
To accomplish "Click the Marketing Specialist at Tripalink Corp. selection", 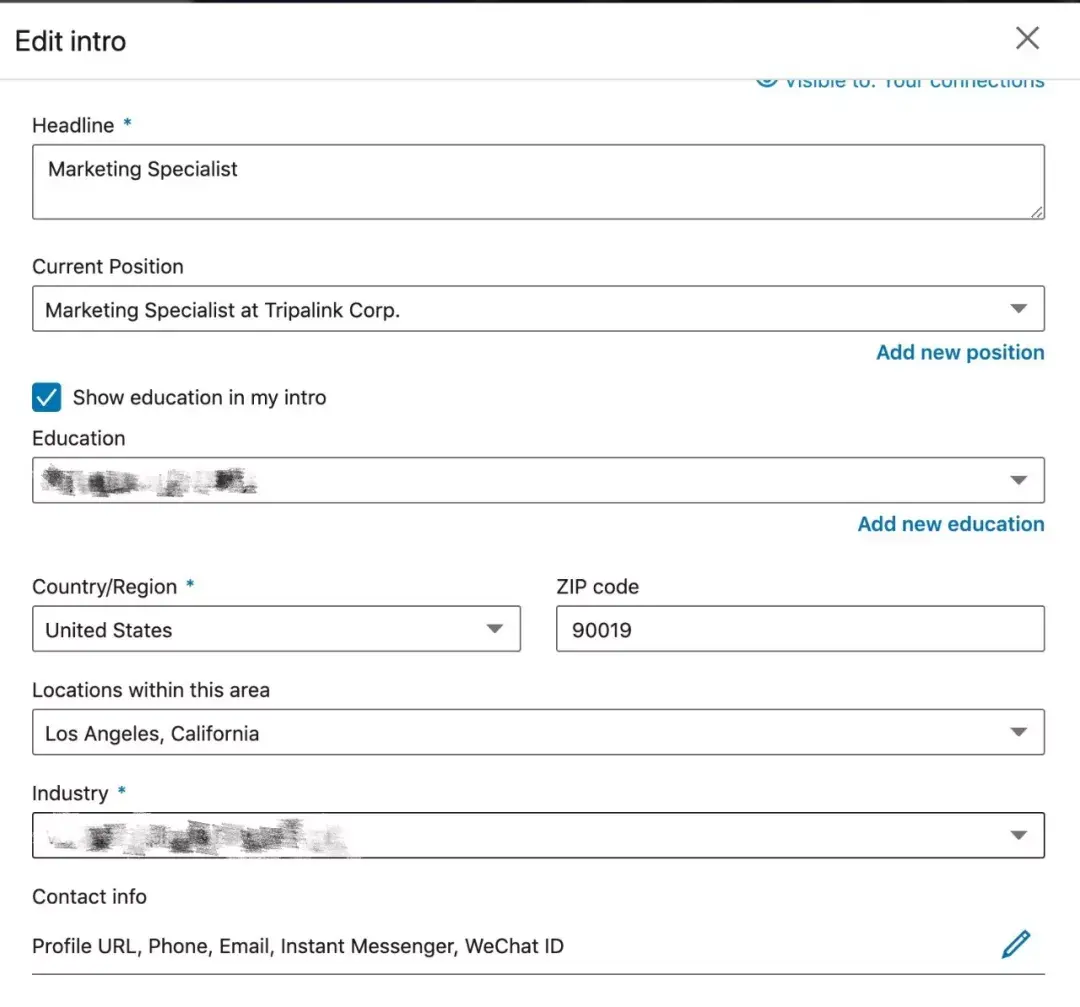I will (223, 310).
